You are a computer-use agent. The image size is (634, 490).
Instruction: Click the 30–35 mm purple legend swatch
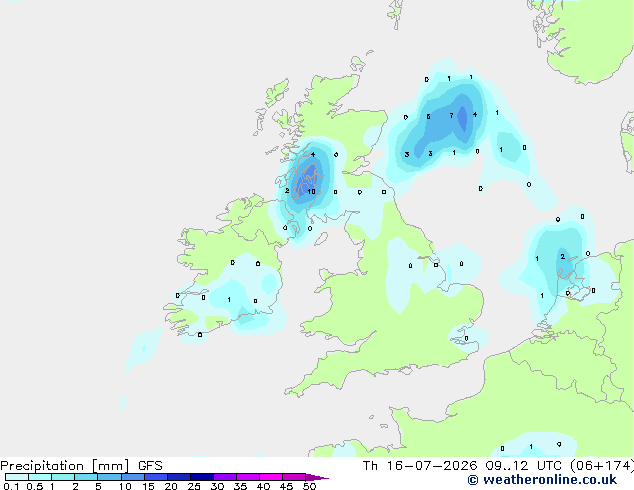pyautogui.click(x=225, y=477)
